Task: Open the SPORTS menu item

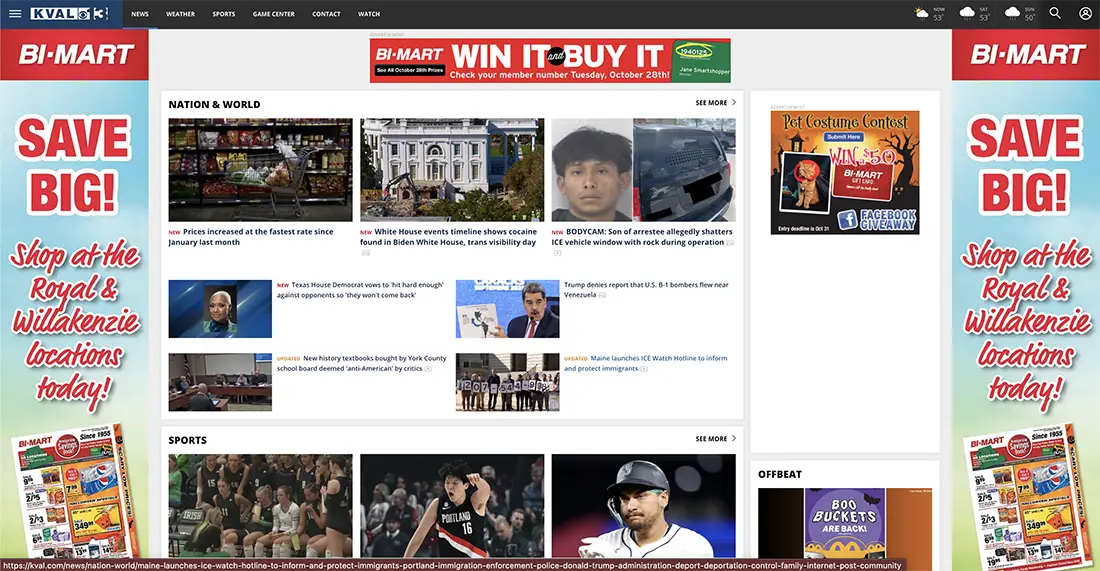Action: pyautogui.click(x=224, y=14)
